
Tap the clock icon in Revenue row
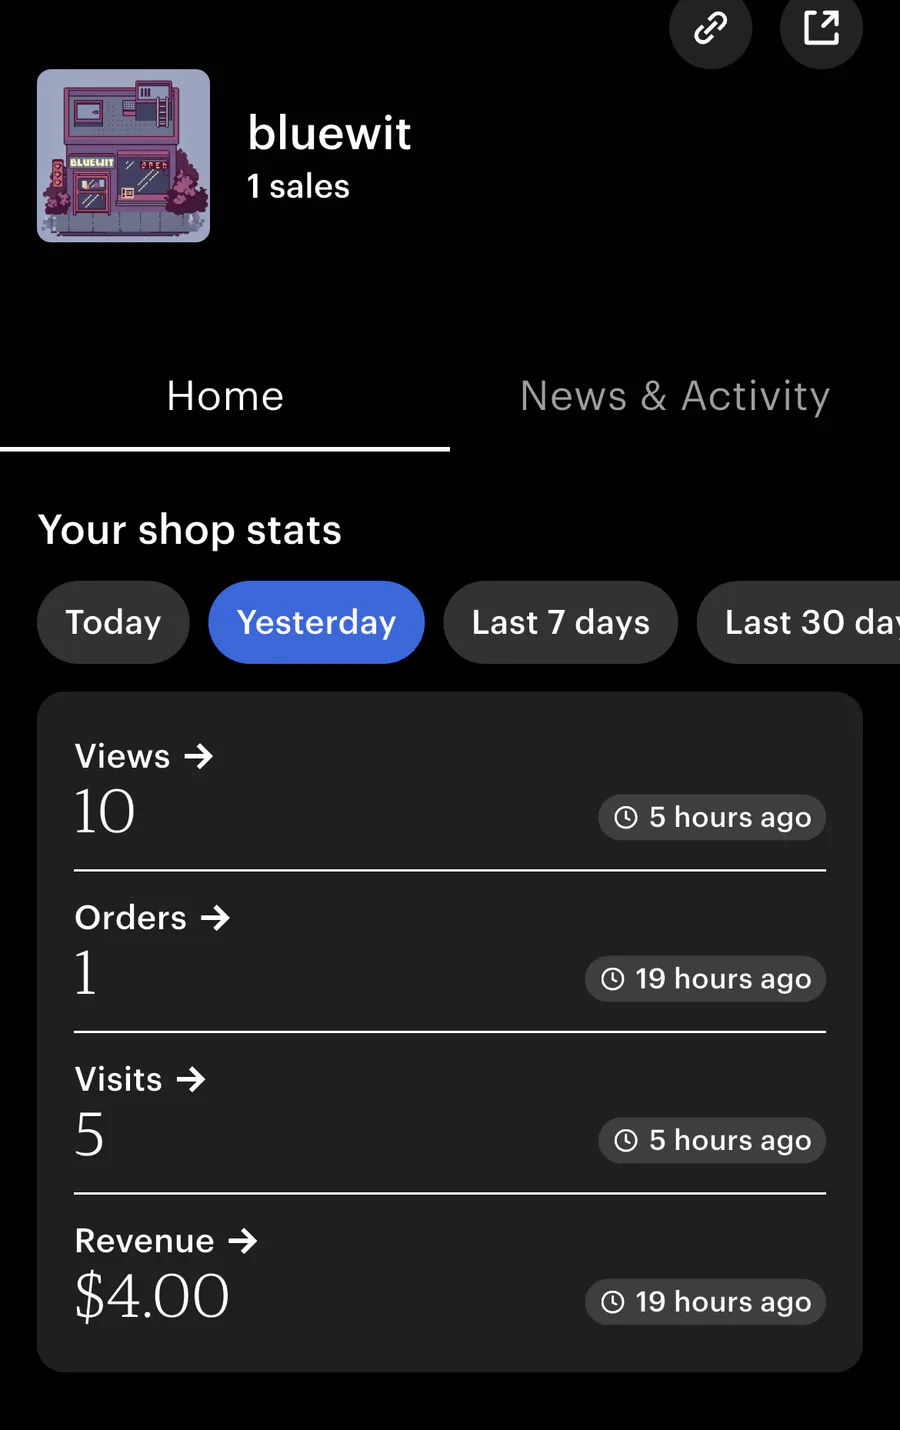613,1302
